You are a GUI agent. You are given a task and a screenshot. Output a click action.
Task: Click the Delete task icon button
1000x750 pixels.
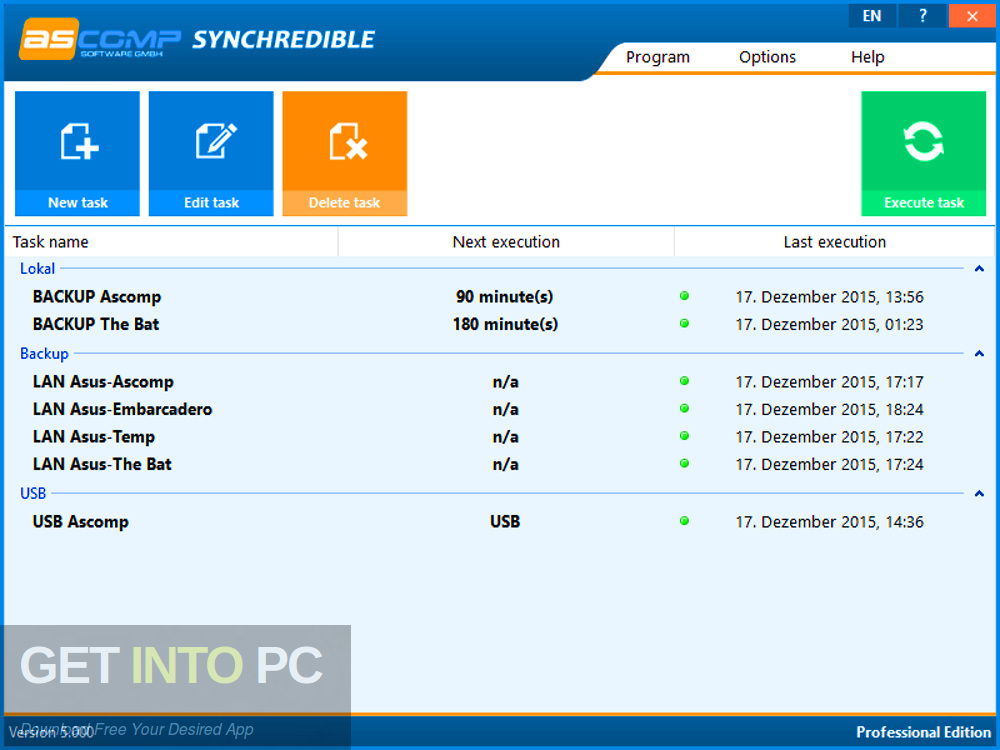344,153
